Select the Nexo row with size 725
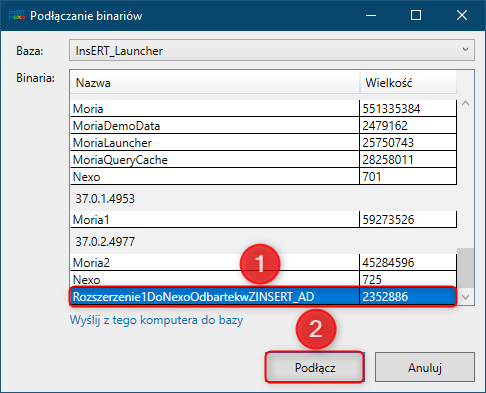 [263, 279]
